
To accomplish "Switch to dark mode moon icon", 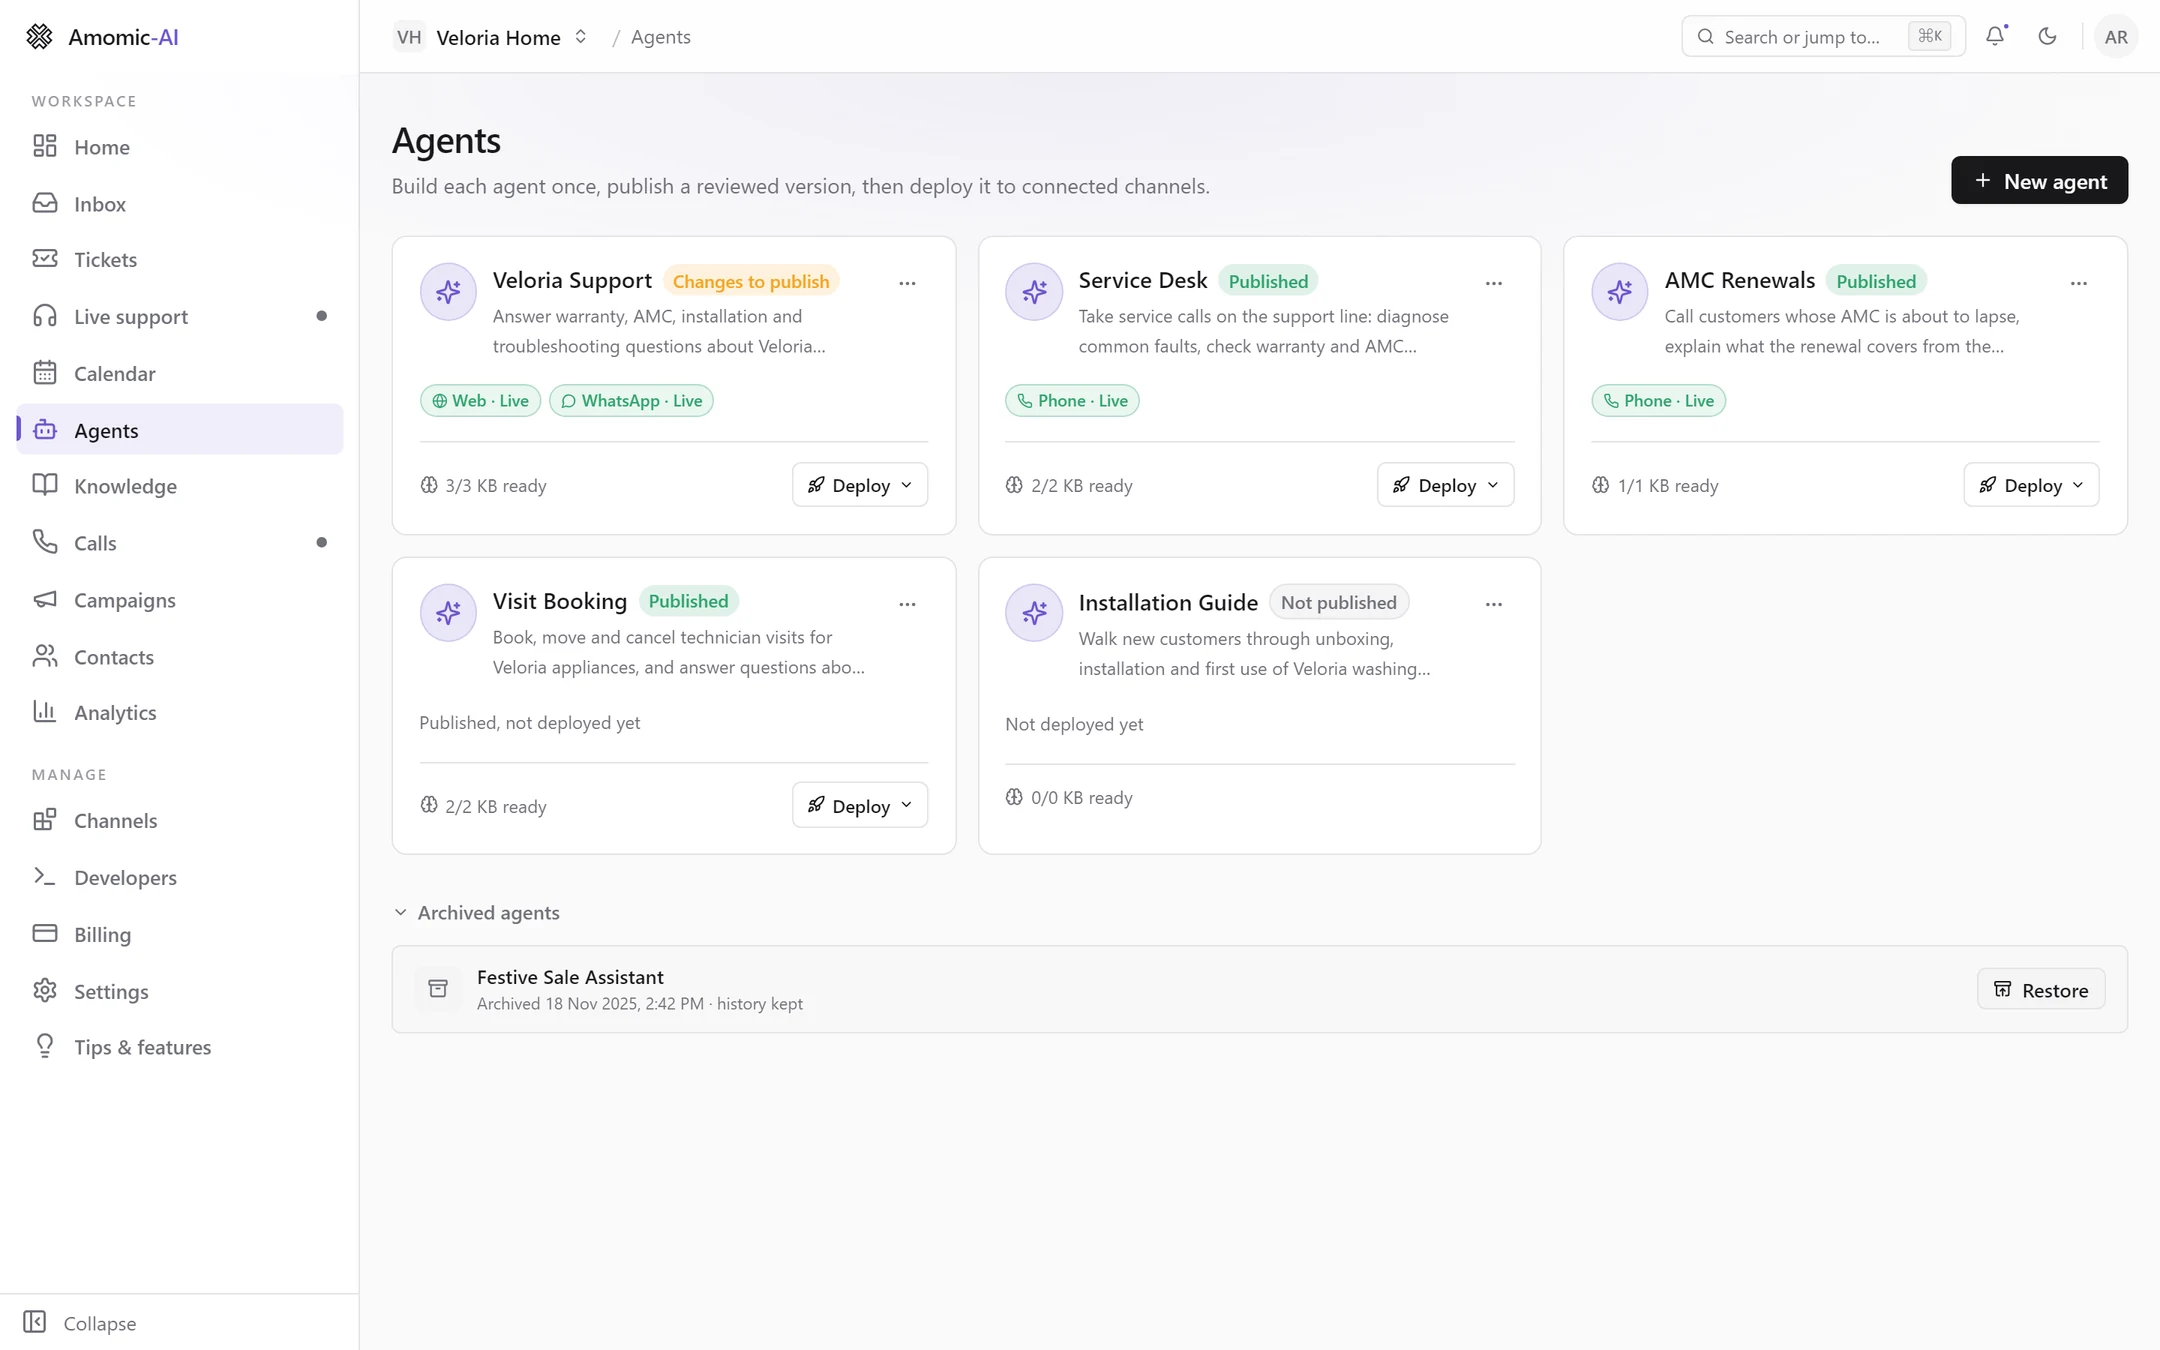I will [2047, 36].
